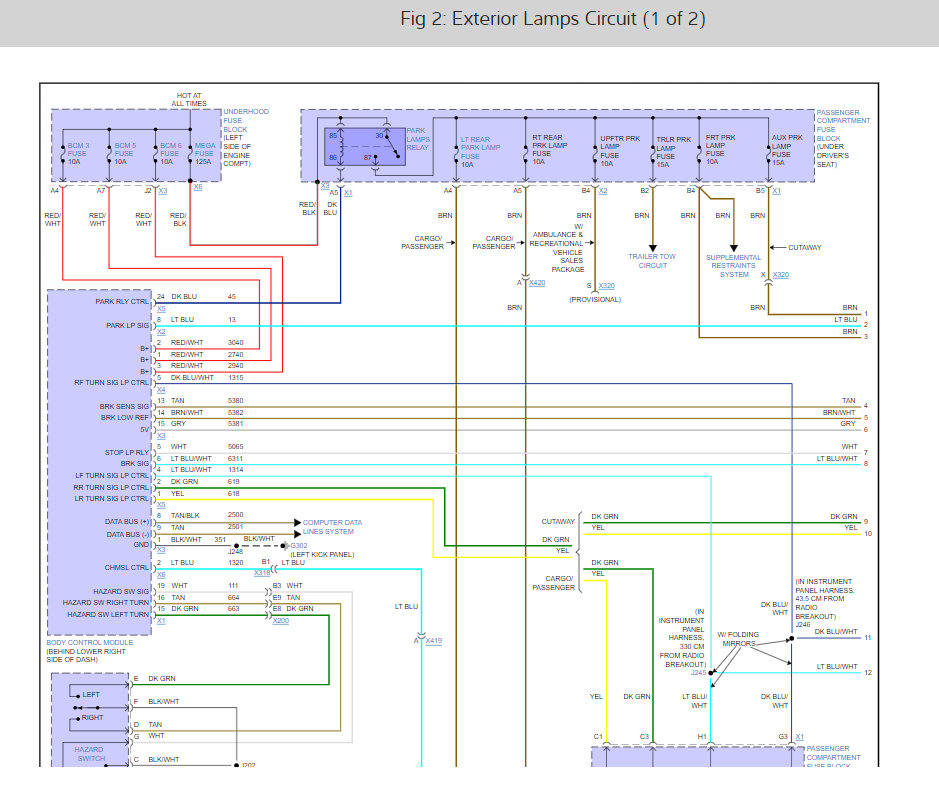Click the Body Control Module label
Viewport: 939px width, 794px height.
pyautogui.click(x=90, y=651)
